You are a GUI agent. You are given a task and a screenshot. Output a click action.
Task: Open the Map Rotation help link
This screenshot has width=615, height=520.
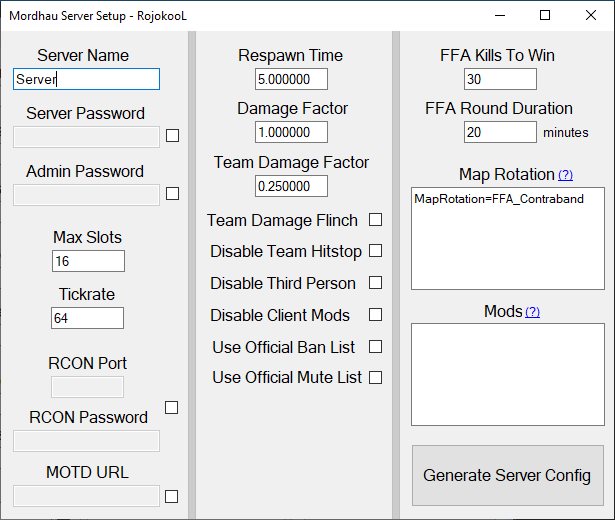pos(566,175)
